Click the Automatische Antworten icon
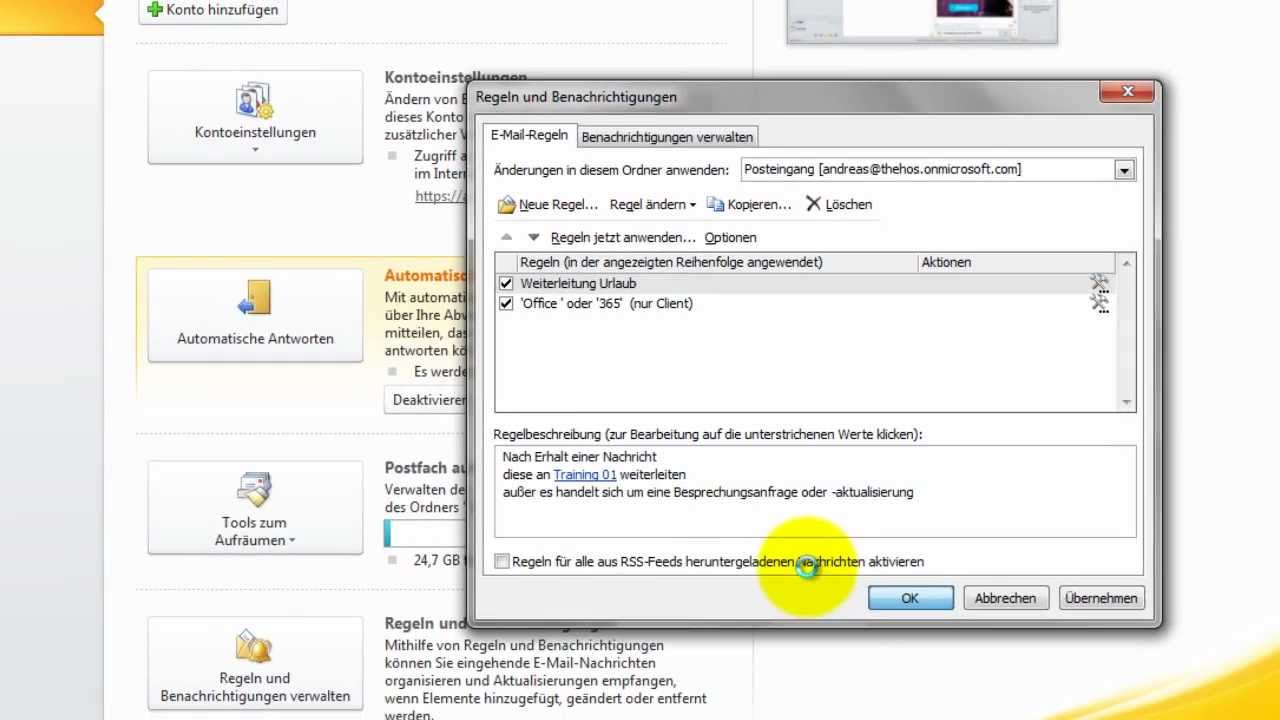The height and width of the screenshot is (720, 1280). 255,300
